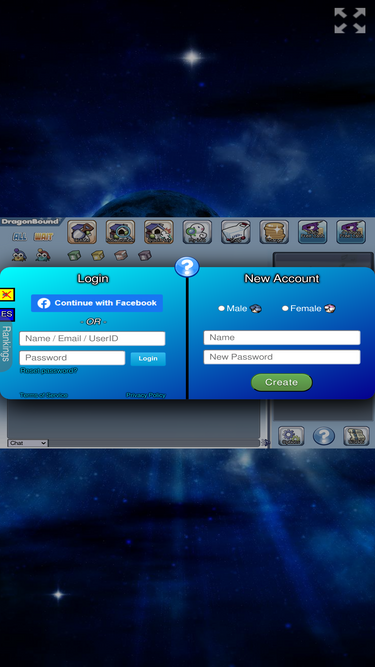Open the Terms of Service link

(x=43, y=395)
